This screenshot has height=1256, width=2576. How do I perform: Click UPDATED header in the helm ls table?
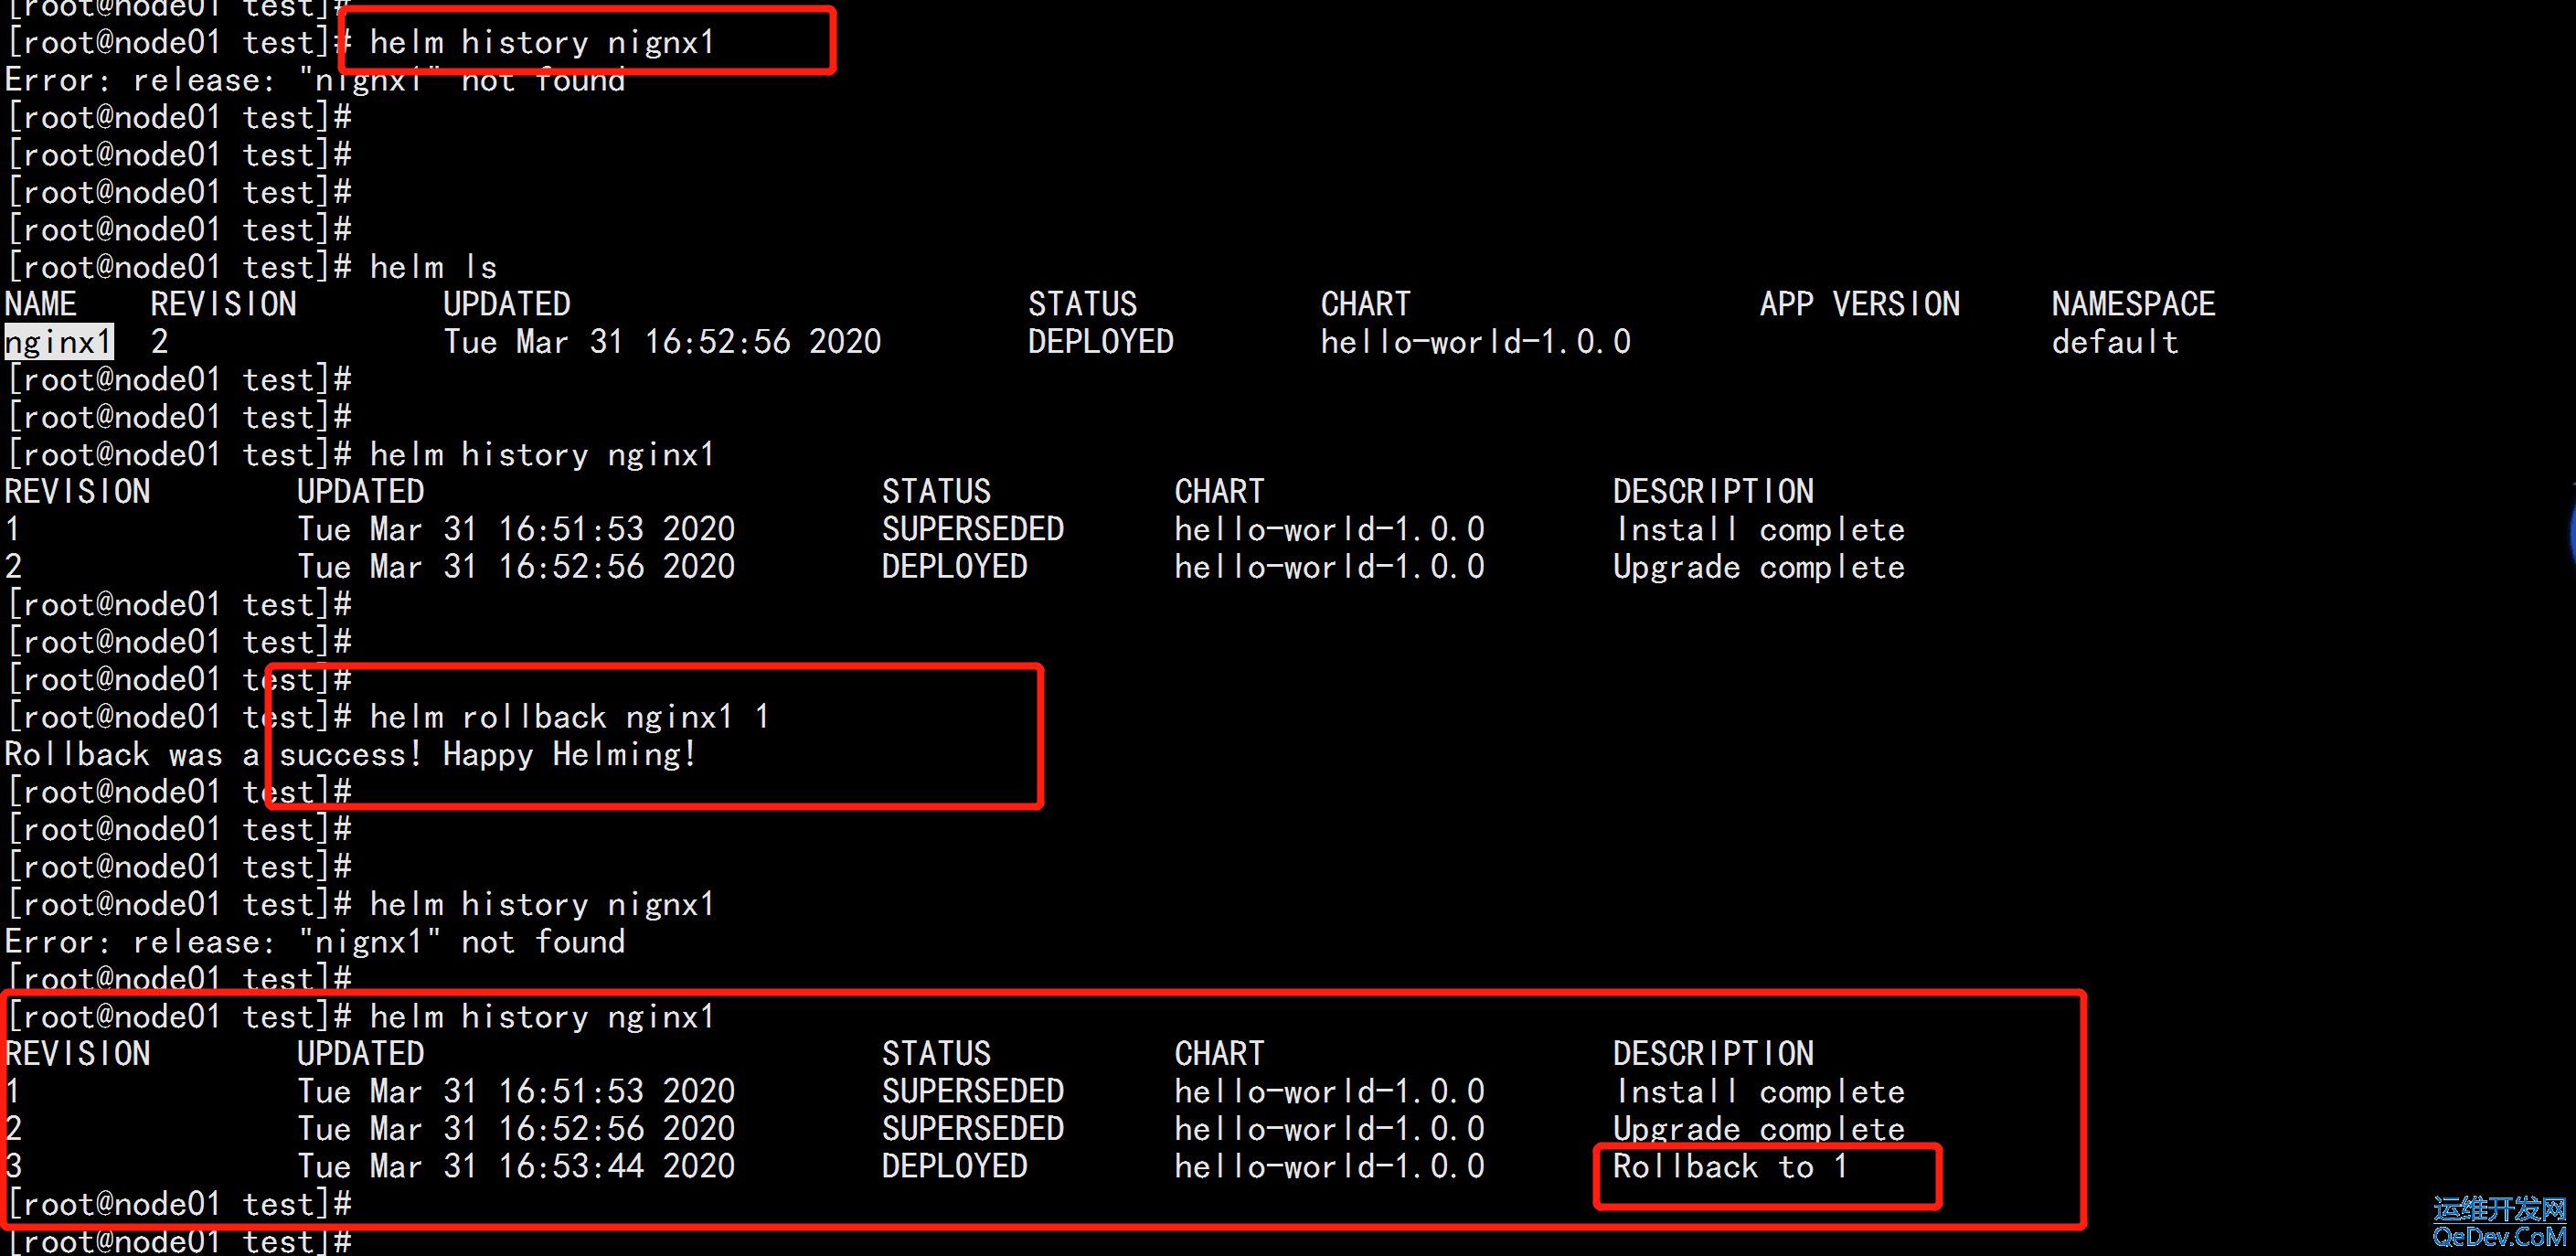[x=506, y=304]
